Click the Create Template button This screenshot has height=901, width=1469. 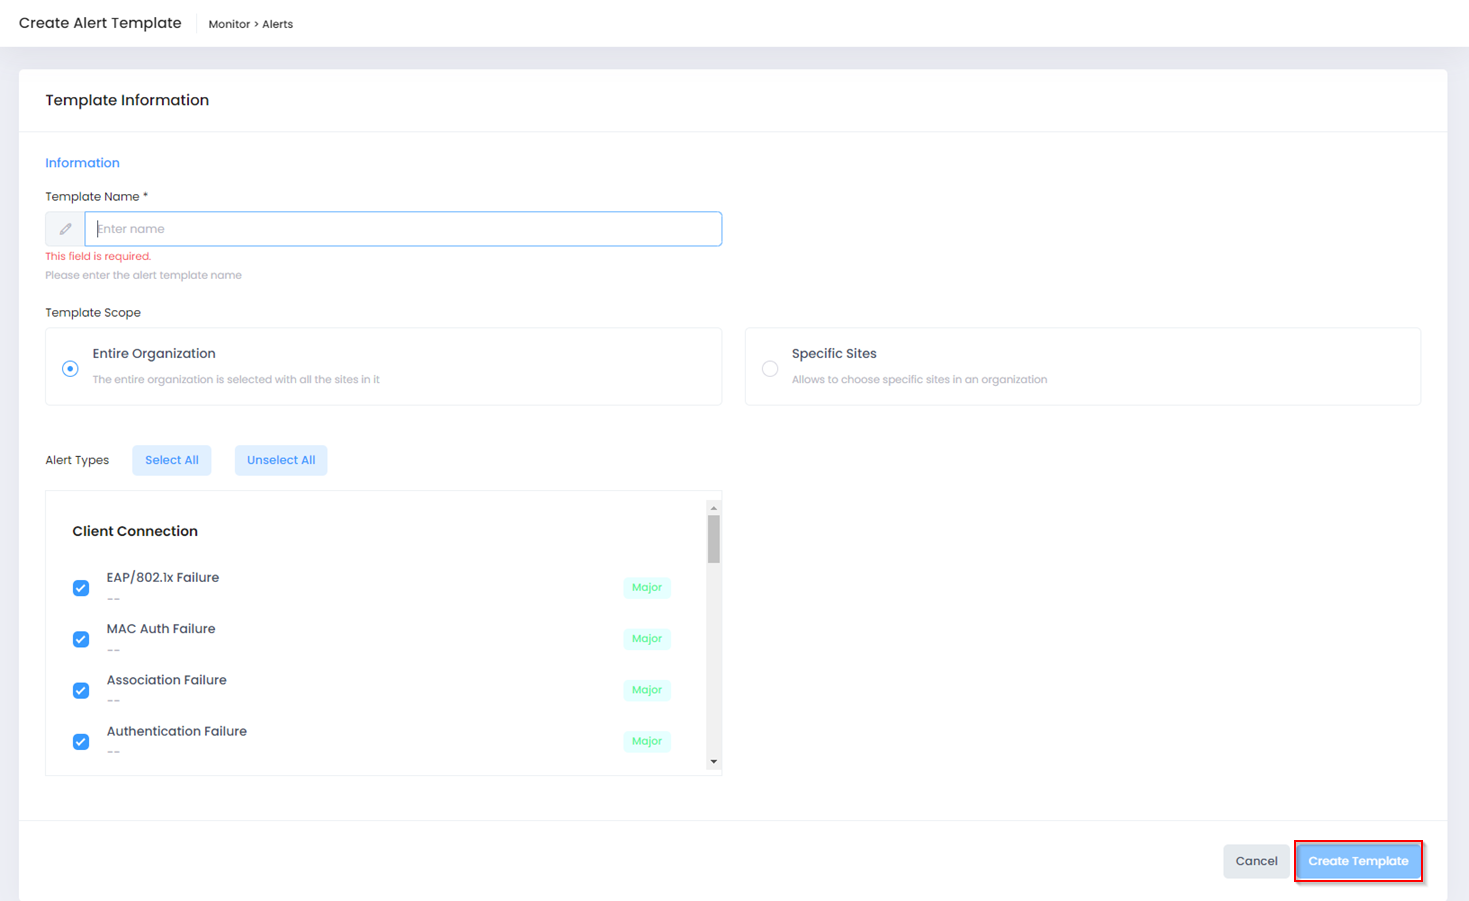coord(1358,861)
